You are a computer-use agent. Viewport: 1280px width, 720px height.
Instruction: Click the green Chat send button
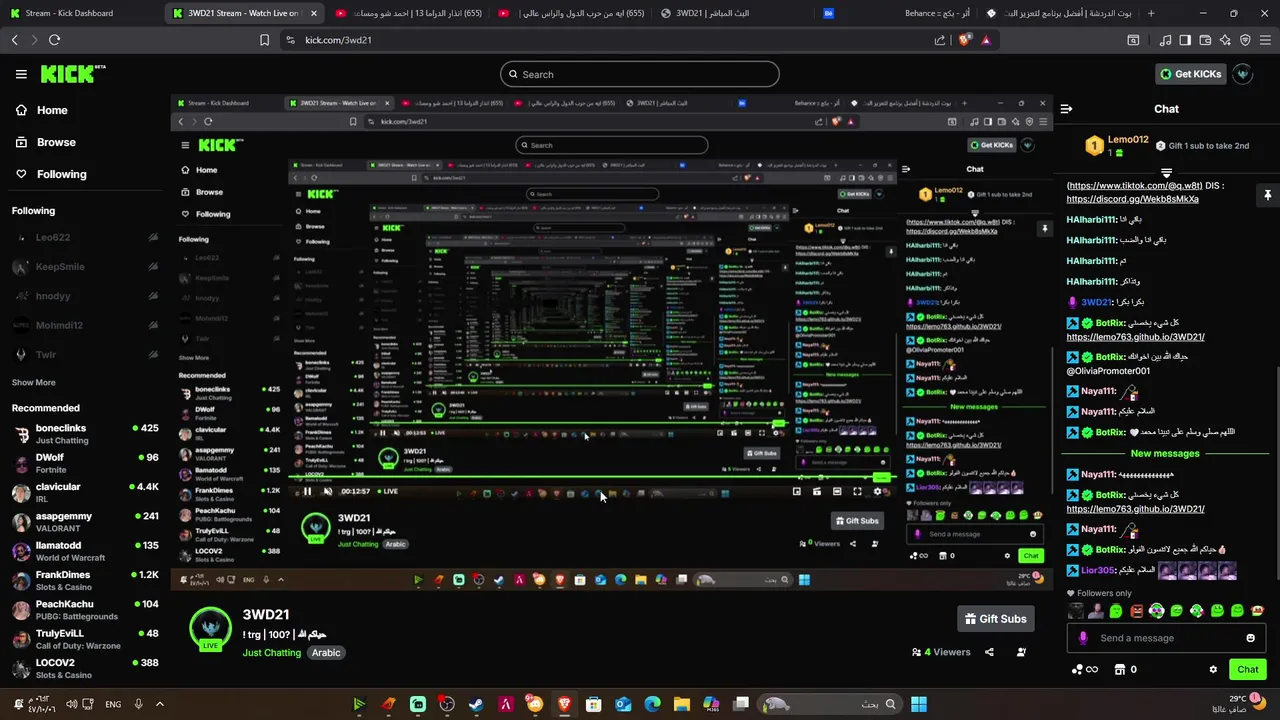pyautogui.click(x=1248, y=669)
